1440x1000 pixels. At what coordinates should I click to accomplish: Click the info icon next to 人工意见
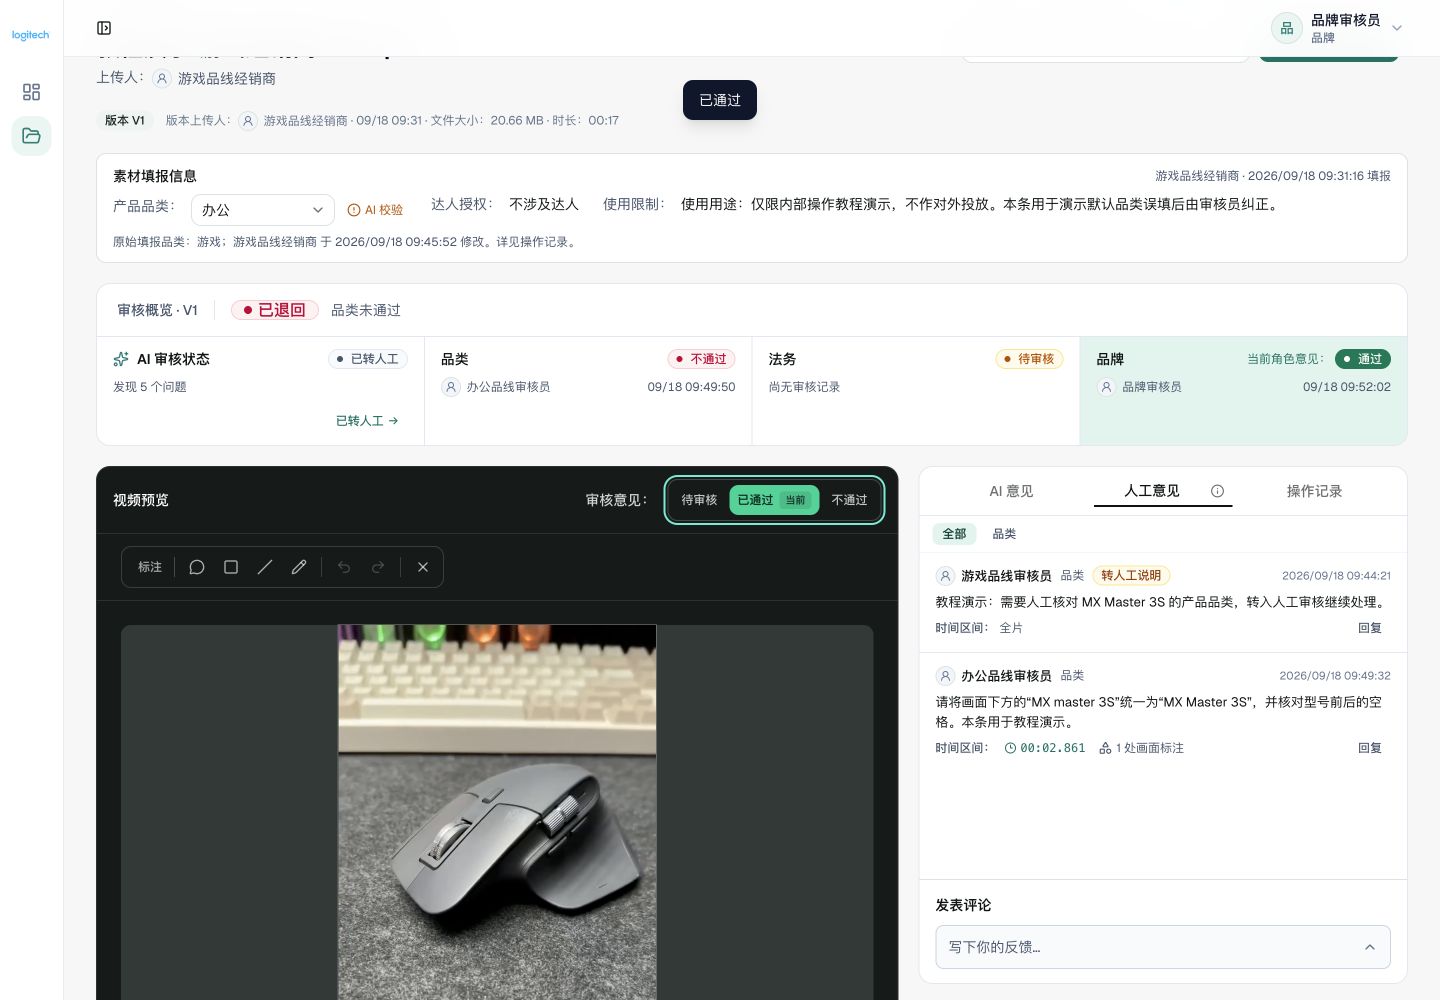[x=1217, y=491]
